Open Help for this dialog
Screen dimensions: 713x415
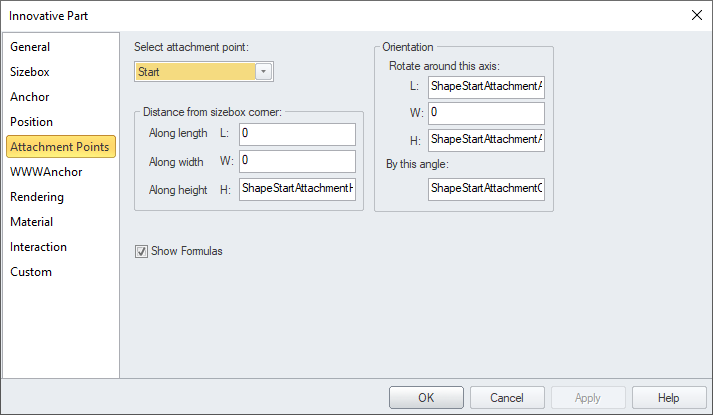point(669,398)
